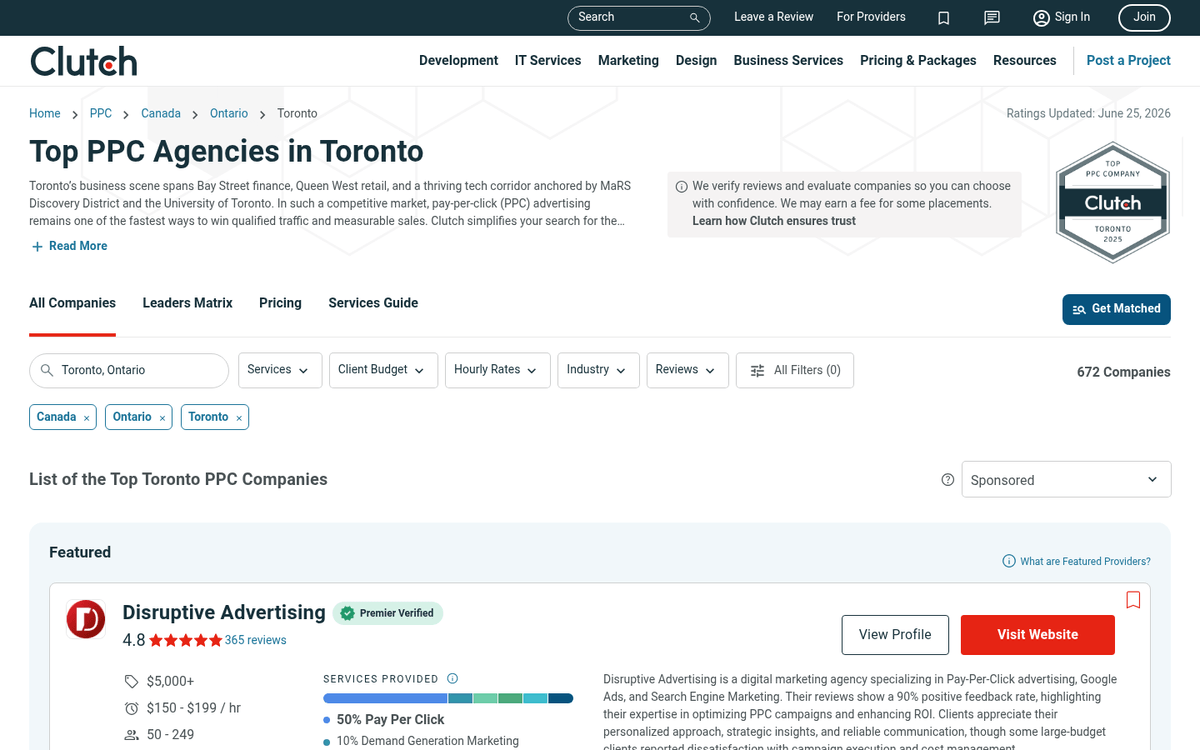Click the Sign In user icon
The image size is (1200, 750).
coord(1042,17)
